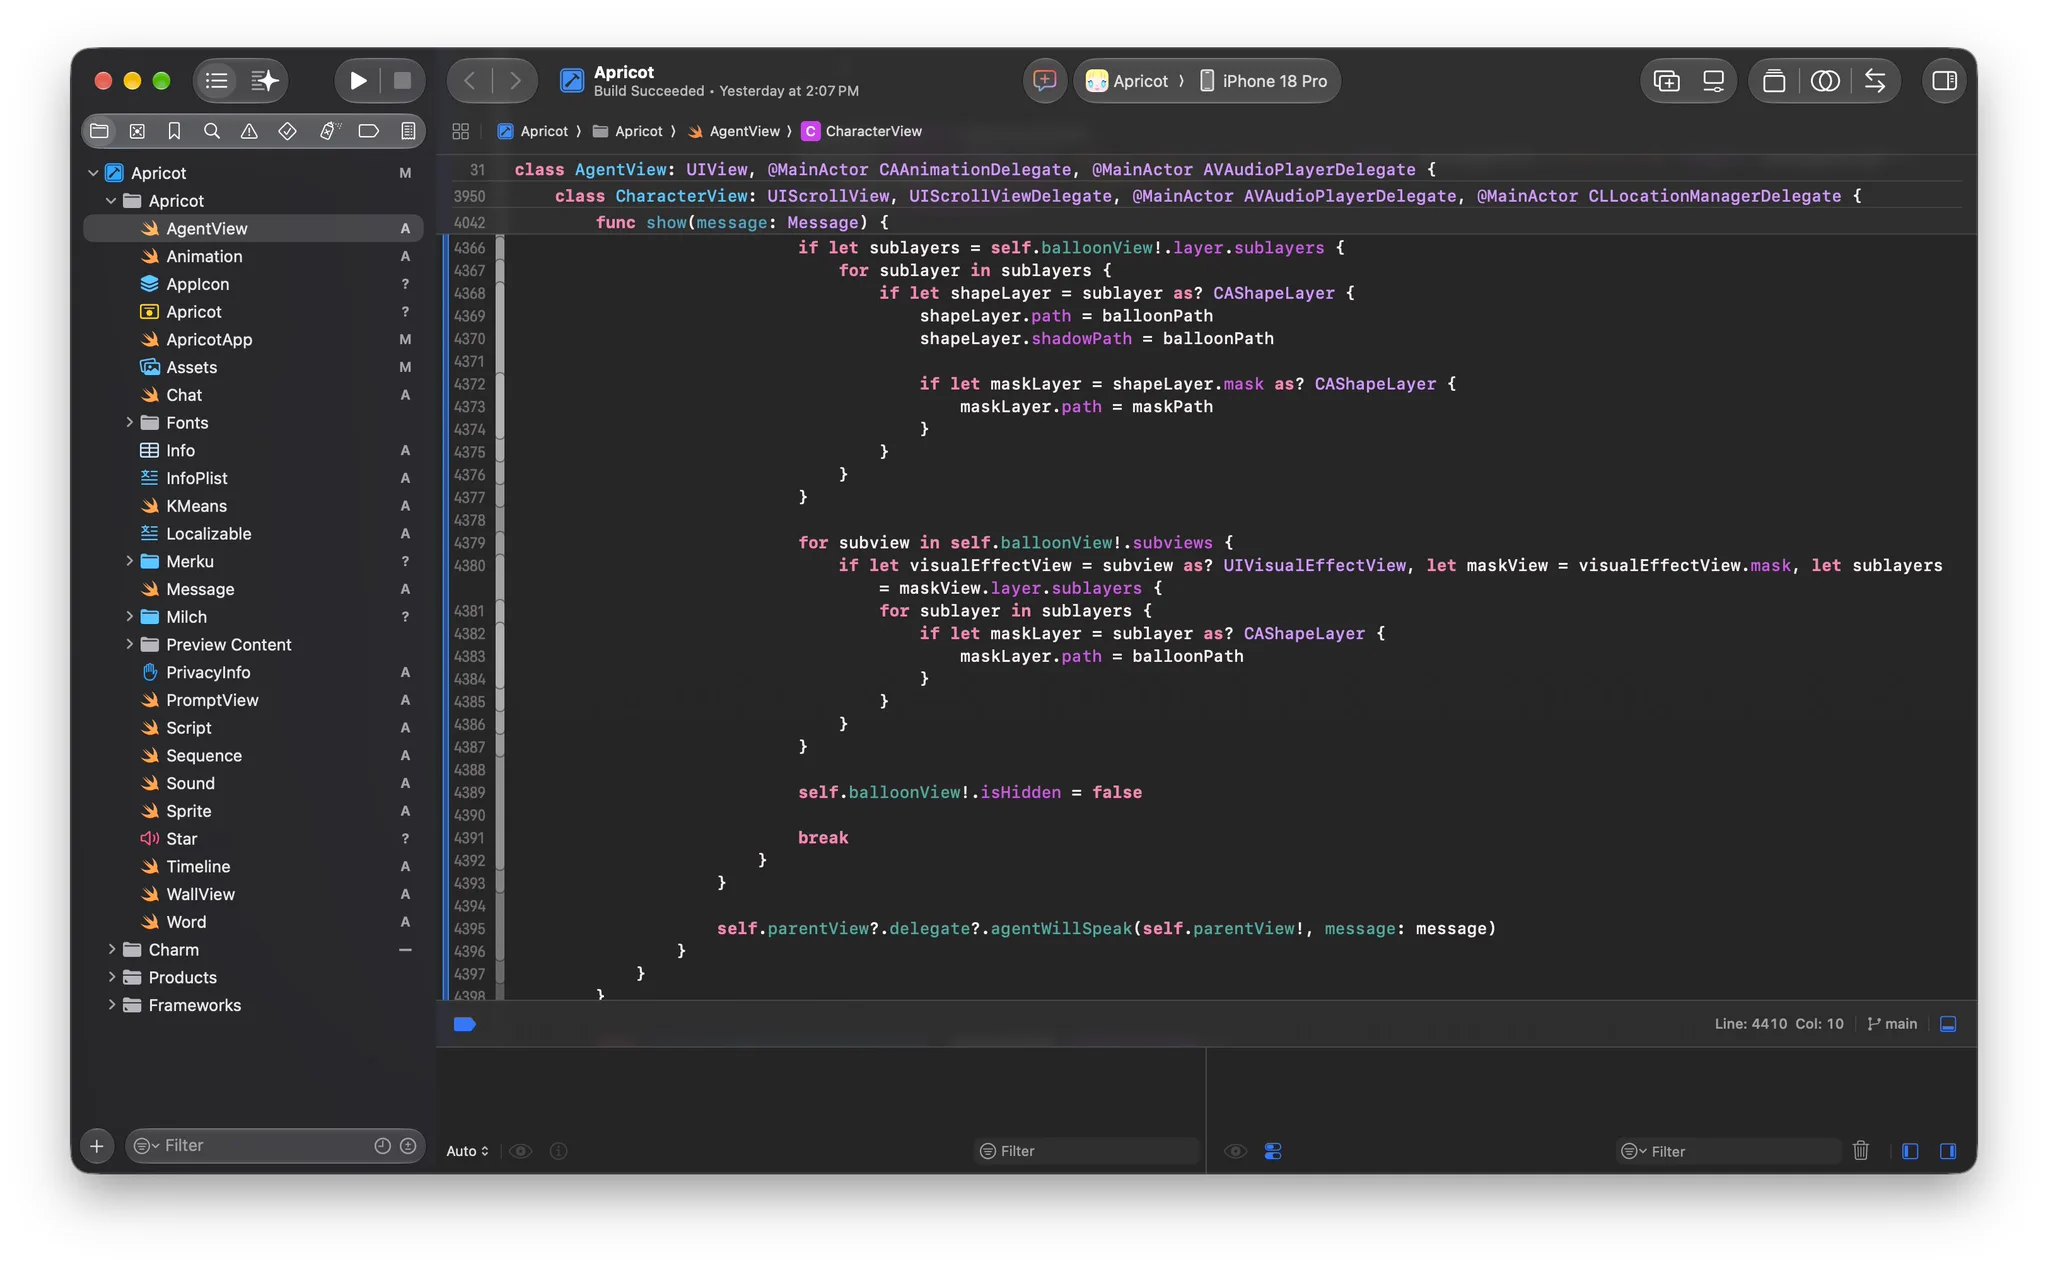Toggle recent files clock filter
Viewport: 2048px width, 1267px height.
pos(382,1146)
